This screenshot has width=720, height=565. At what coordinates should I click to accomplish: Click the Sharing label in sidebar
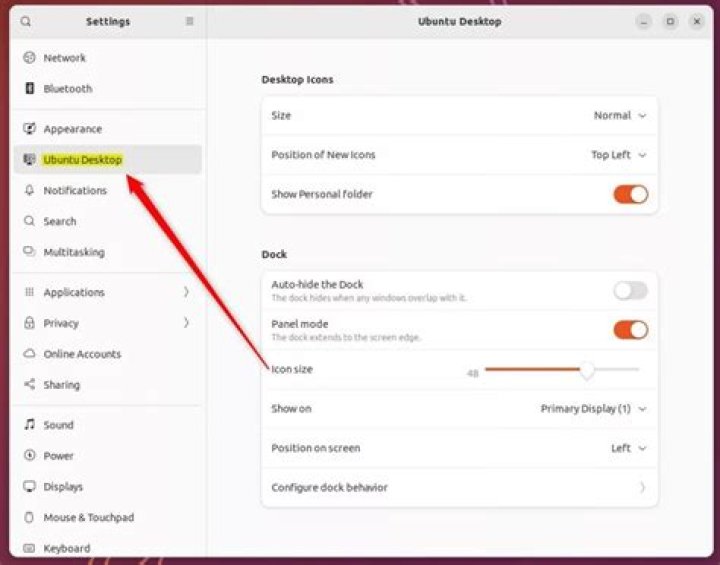tap(62, 384)
